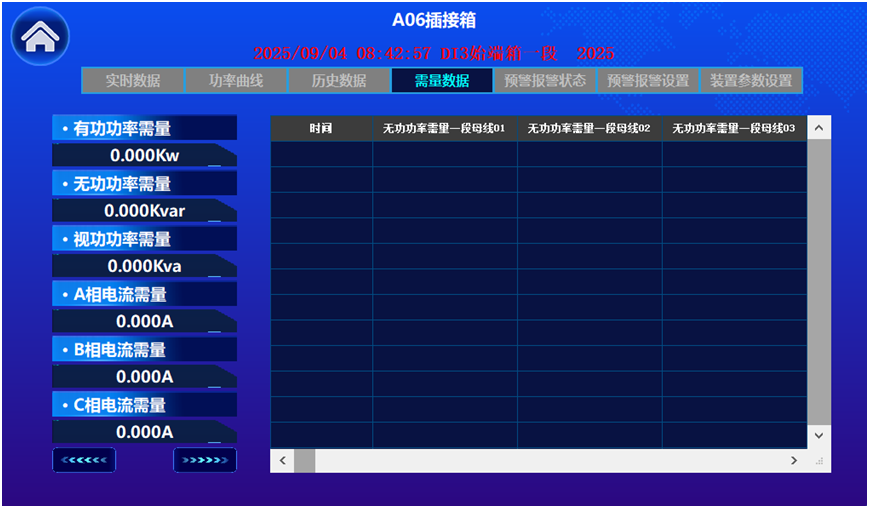Click the A相电流需量 0.000A value
869x508 pixels.
[145, 321]
